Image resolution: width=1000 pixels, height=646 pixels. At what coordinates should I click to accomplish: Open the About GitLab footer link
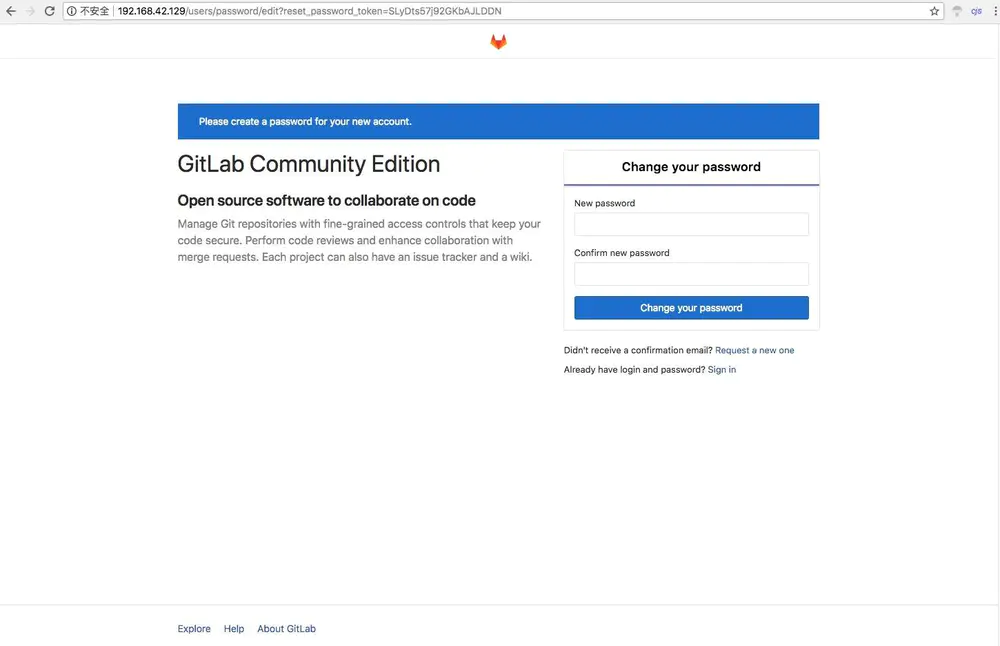286,628
